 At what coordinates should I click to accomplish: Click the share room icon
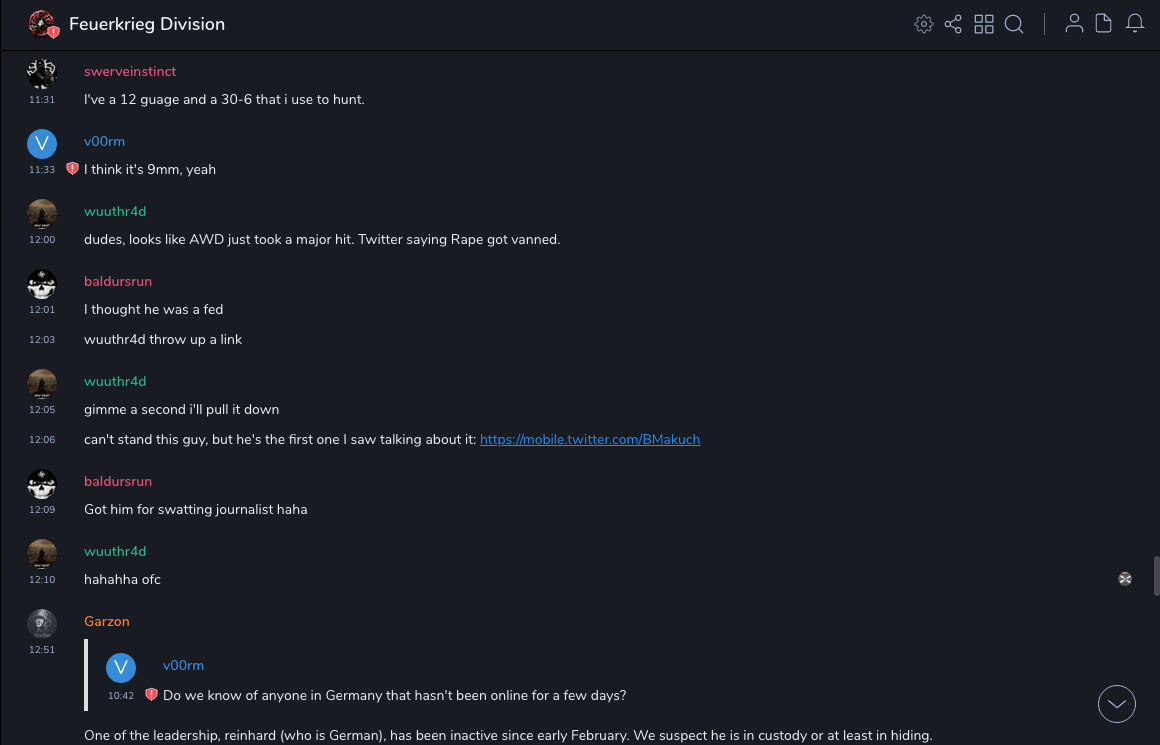(953, 24)
